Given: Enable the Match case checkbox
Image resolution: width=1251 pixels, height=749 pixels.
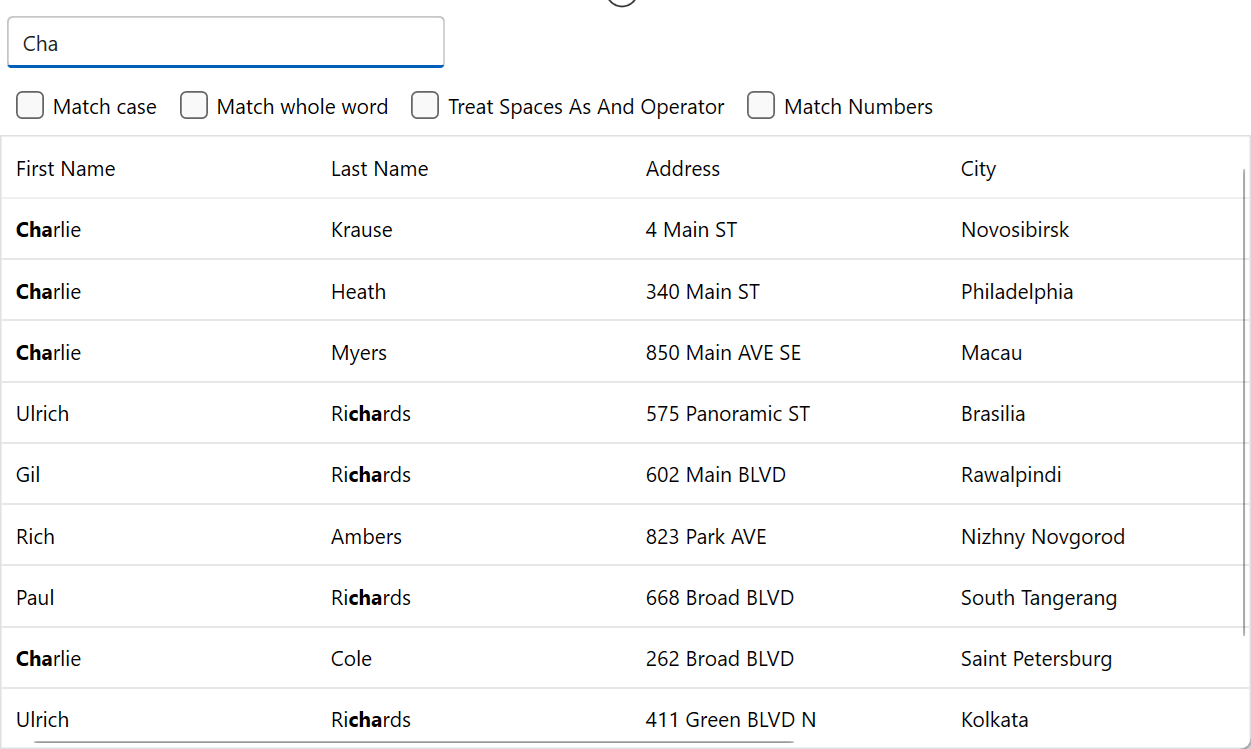Looking at the screenshot, I should point(29,105).
